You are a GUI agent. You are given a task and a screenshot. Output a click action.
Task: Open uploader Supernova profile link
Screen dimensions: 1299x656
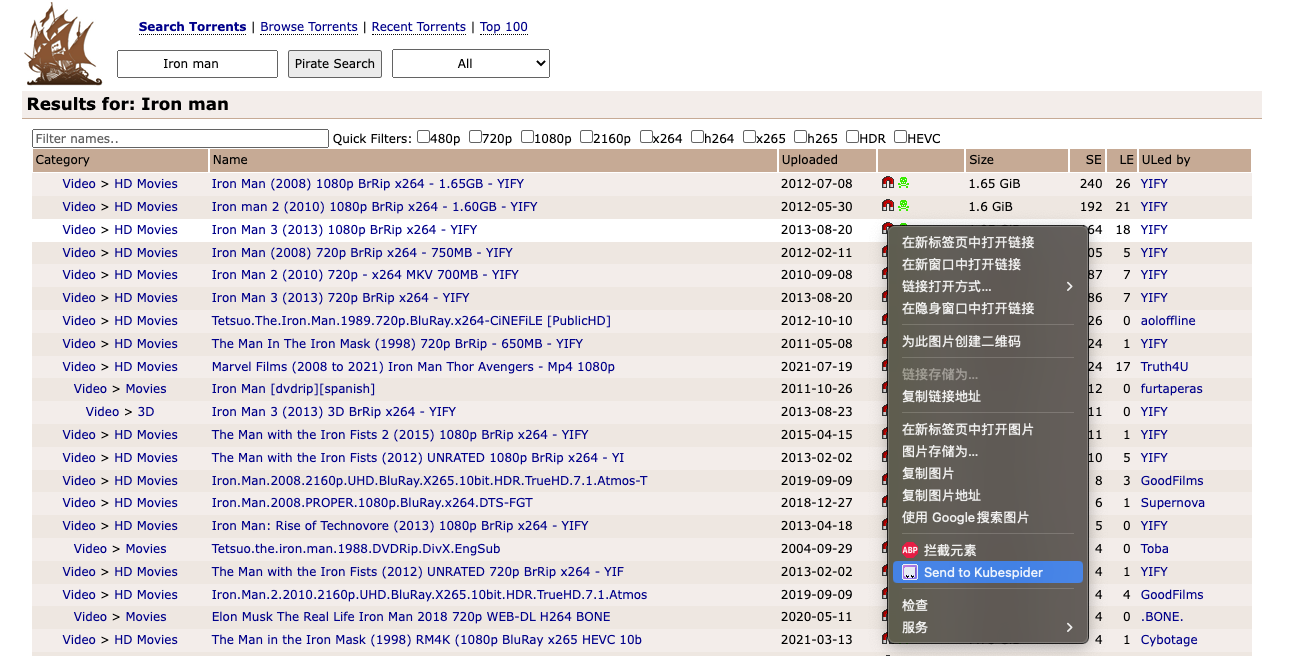(x=1173, y=502)
